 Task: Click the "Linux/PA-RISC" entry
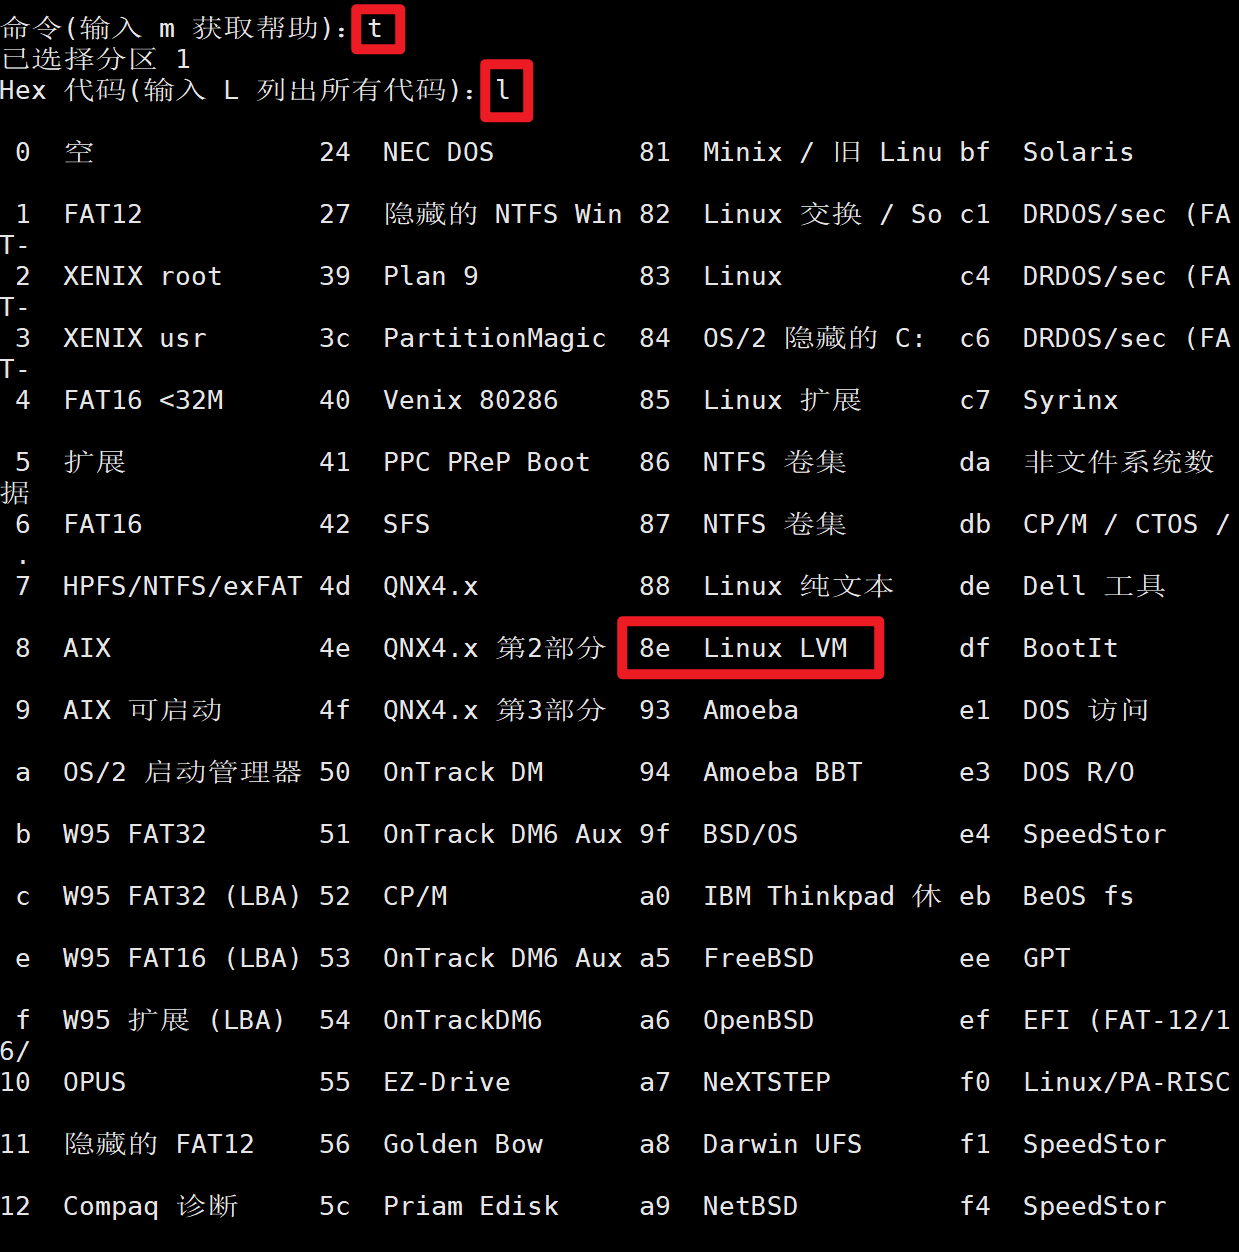point(1127,1082)
